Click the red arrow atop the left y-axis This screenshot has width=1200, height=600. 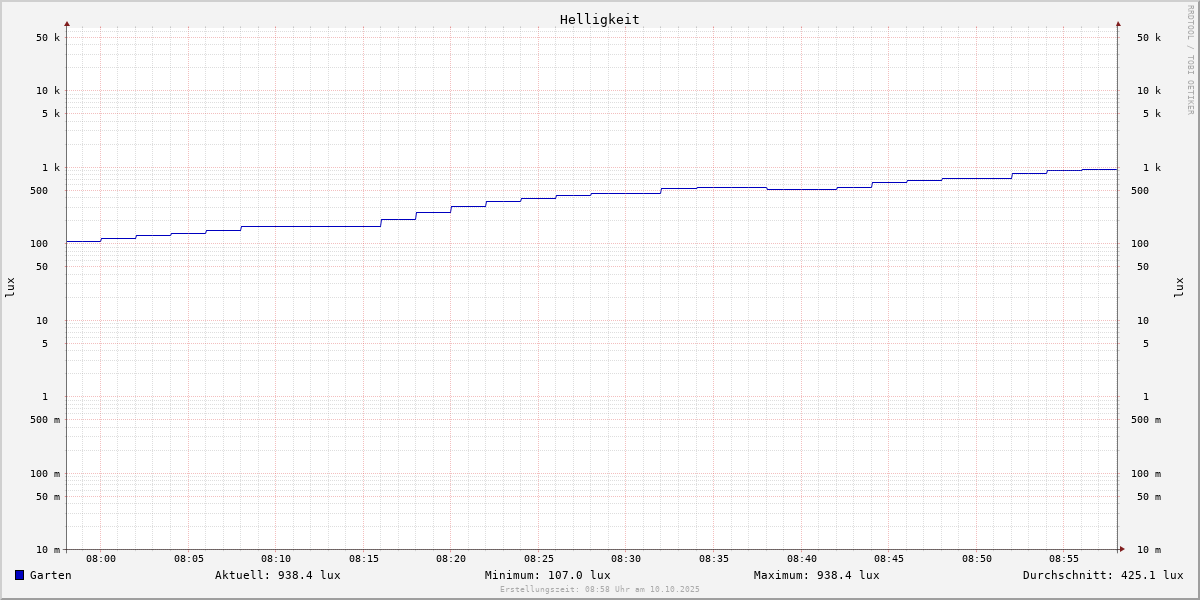(67, 23)
